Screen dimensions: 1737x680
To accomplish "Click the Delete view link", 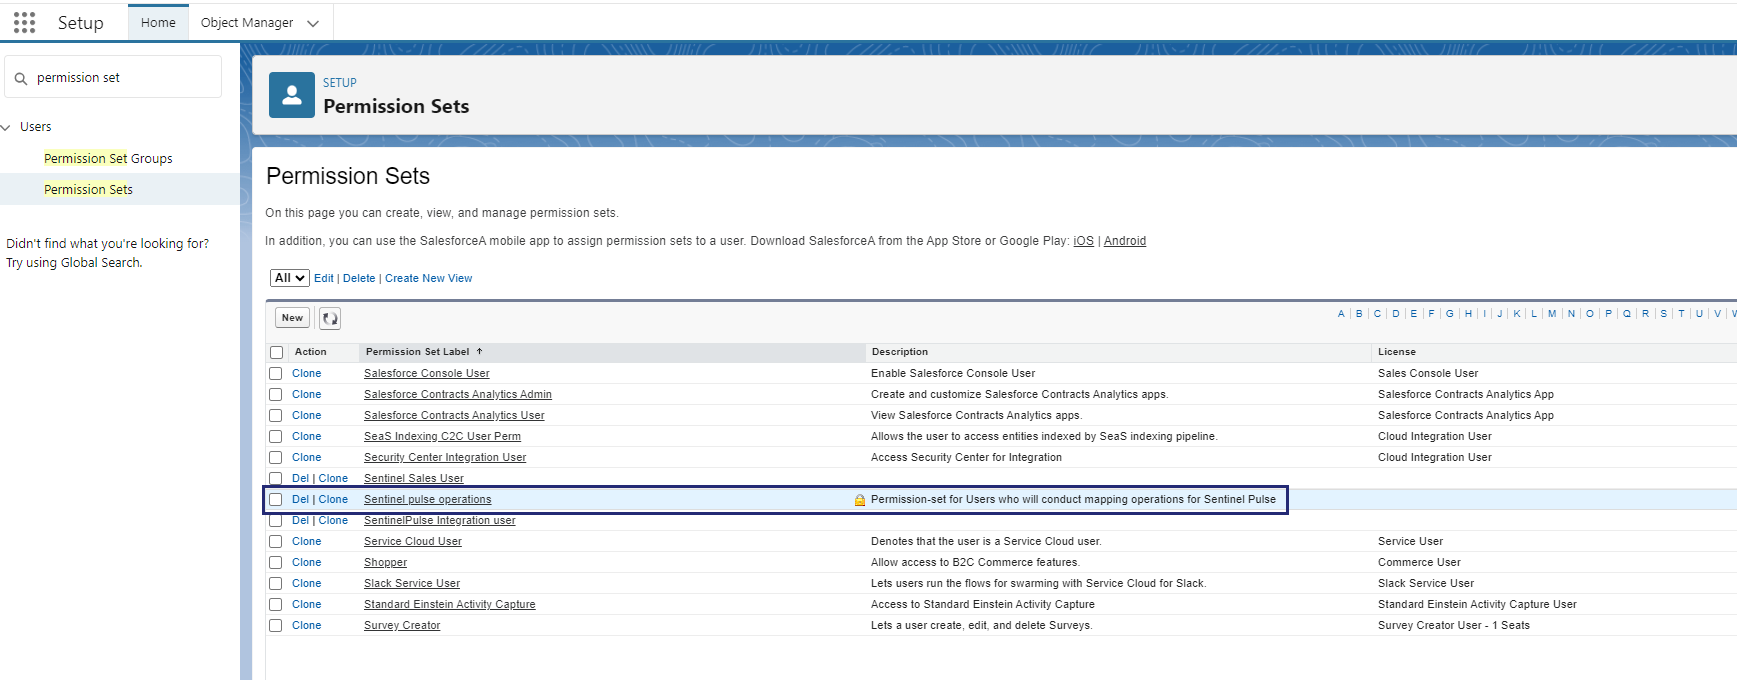I will (x=359, y=278).
